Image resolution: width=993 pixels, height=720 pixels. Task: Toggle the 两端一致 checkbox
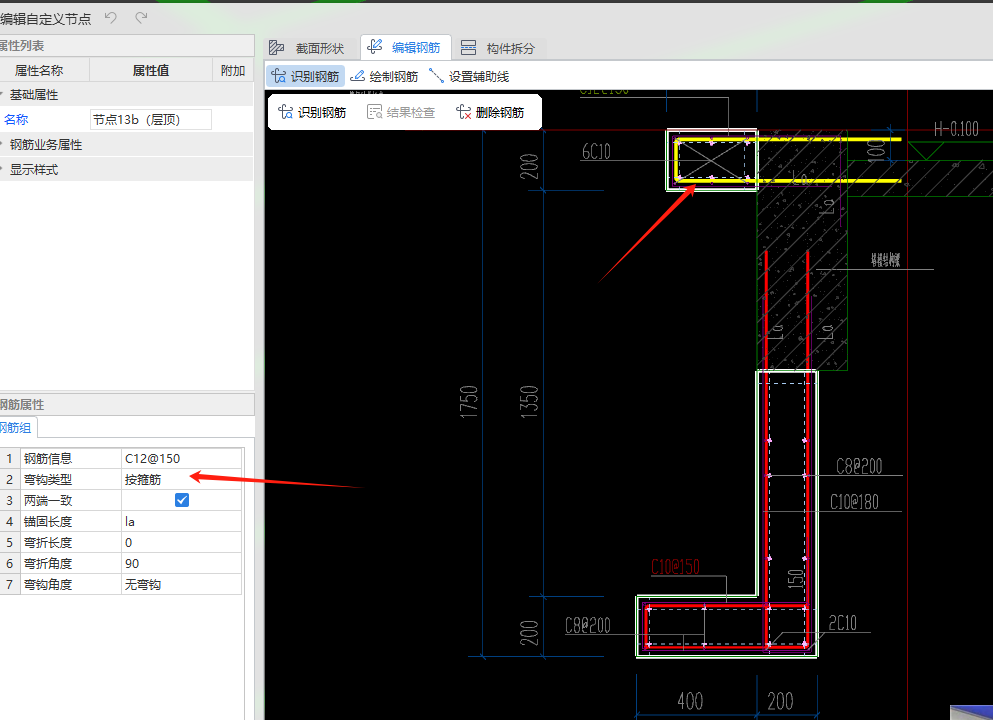click(x=182, y=500)
